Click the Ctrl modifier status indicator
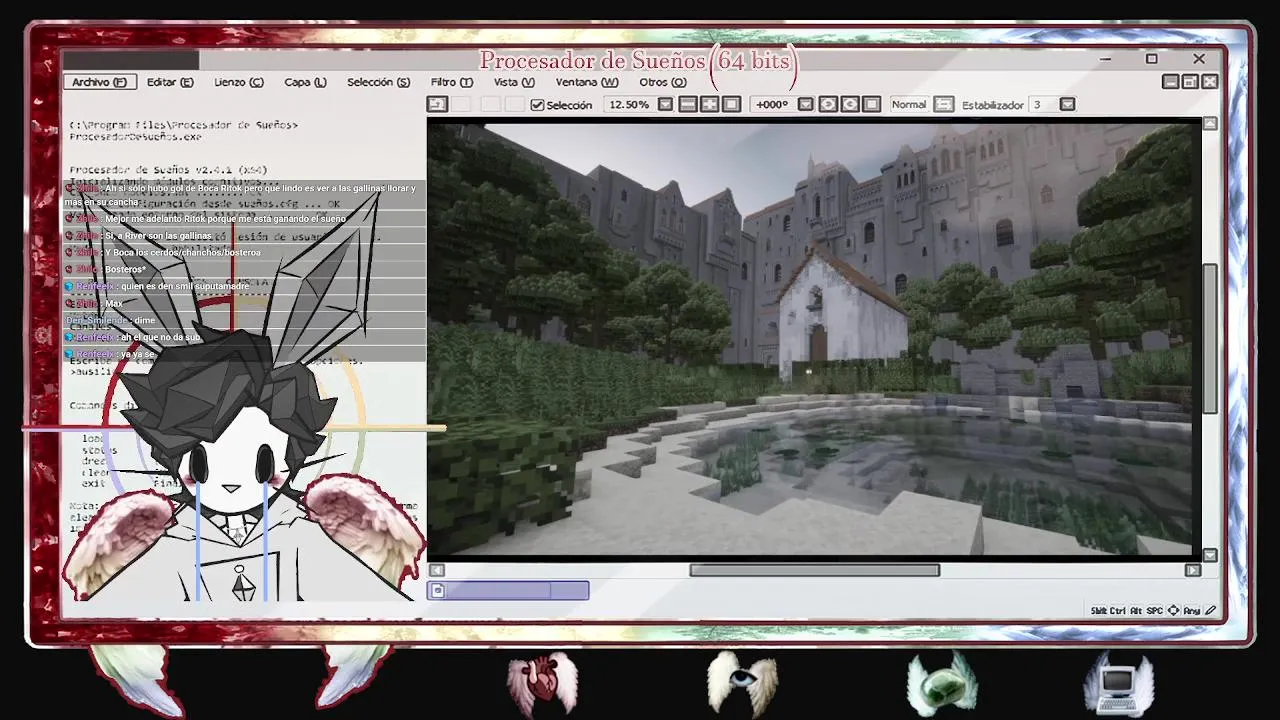The width and height of the screenshot is (1280, 720). tap(1117, 610)
